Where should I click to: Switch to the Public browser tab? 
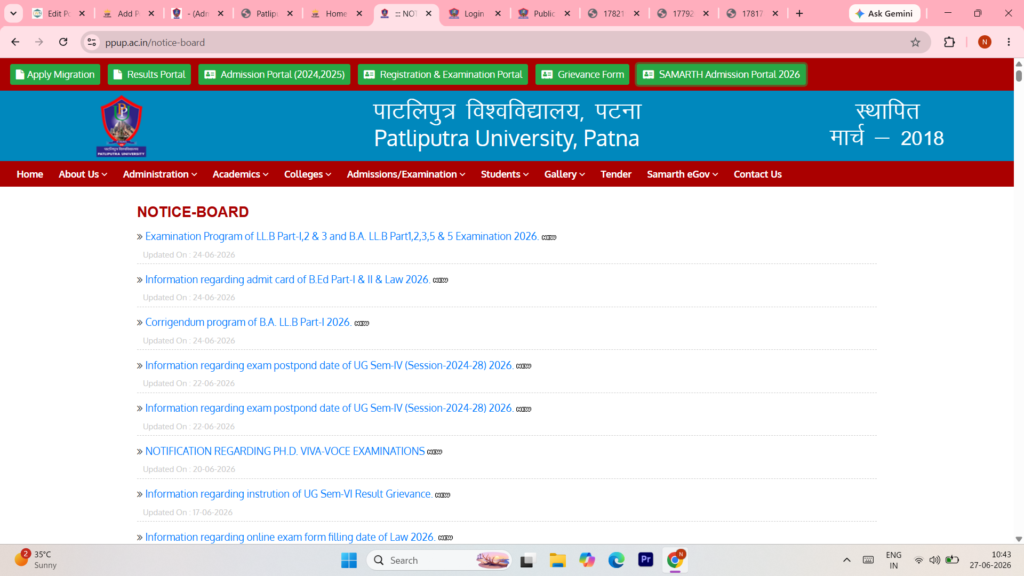click(543, 13)
